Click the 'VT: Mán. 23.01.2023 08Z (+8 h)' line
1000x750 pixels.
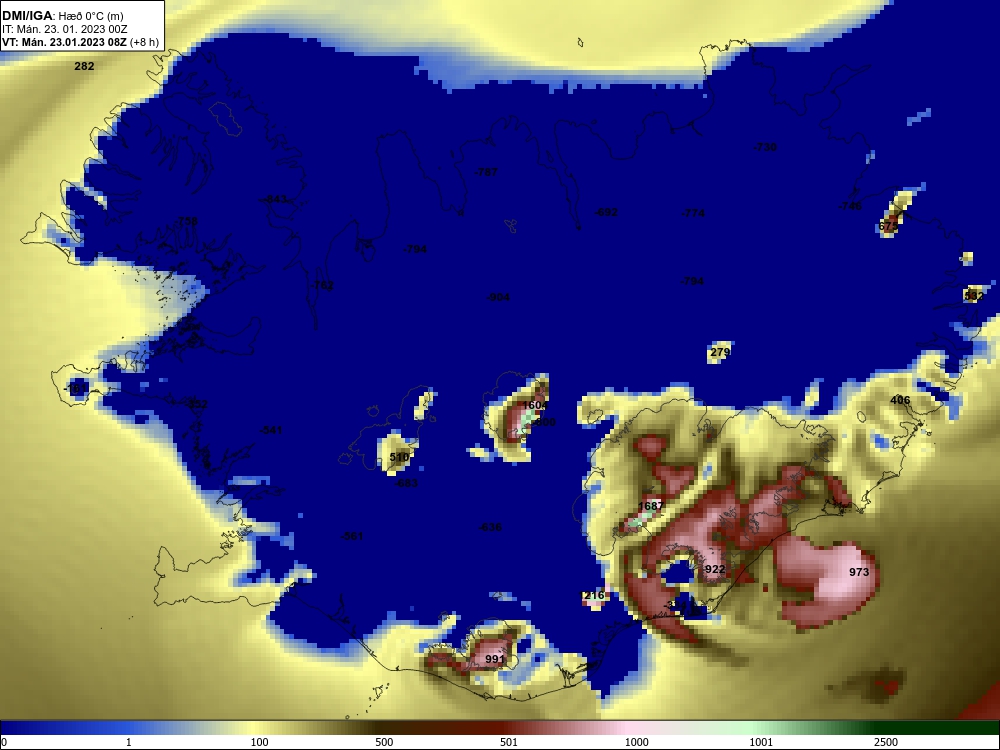point(80,42)
